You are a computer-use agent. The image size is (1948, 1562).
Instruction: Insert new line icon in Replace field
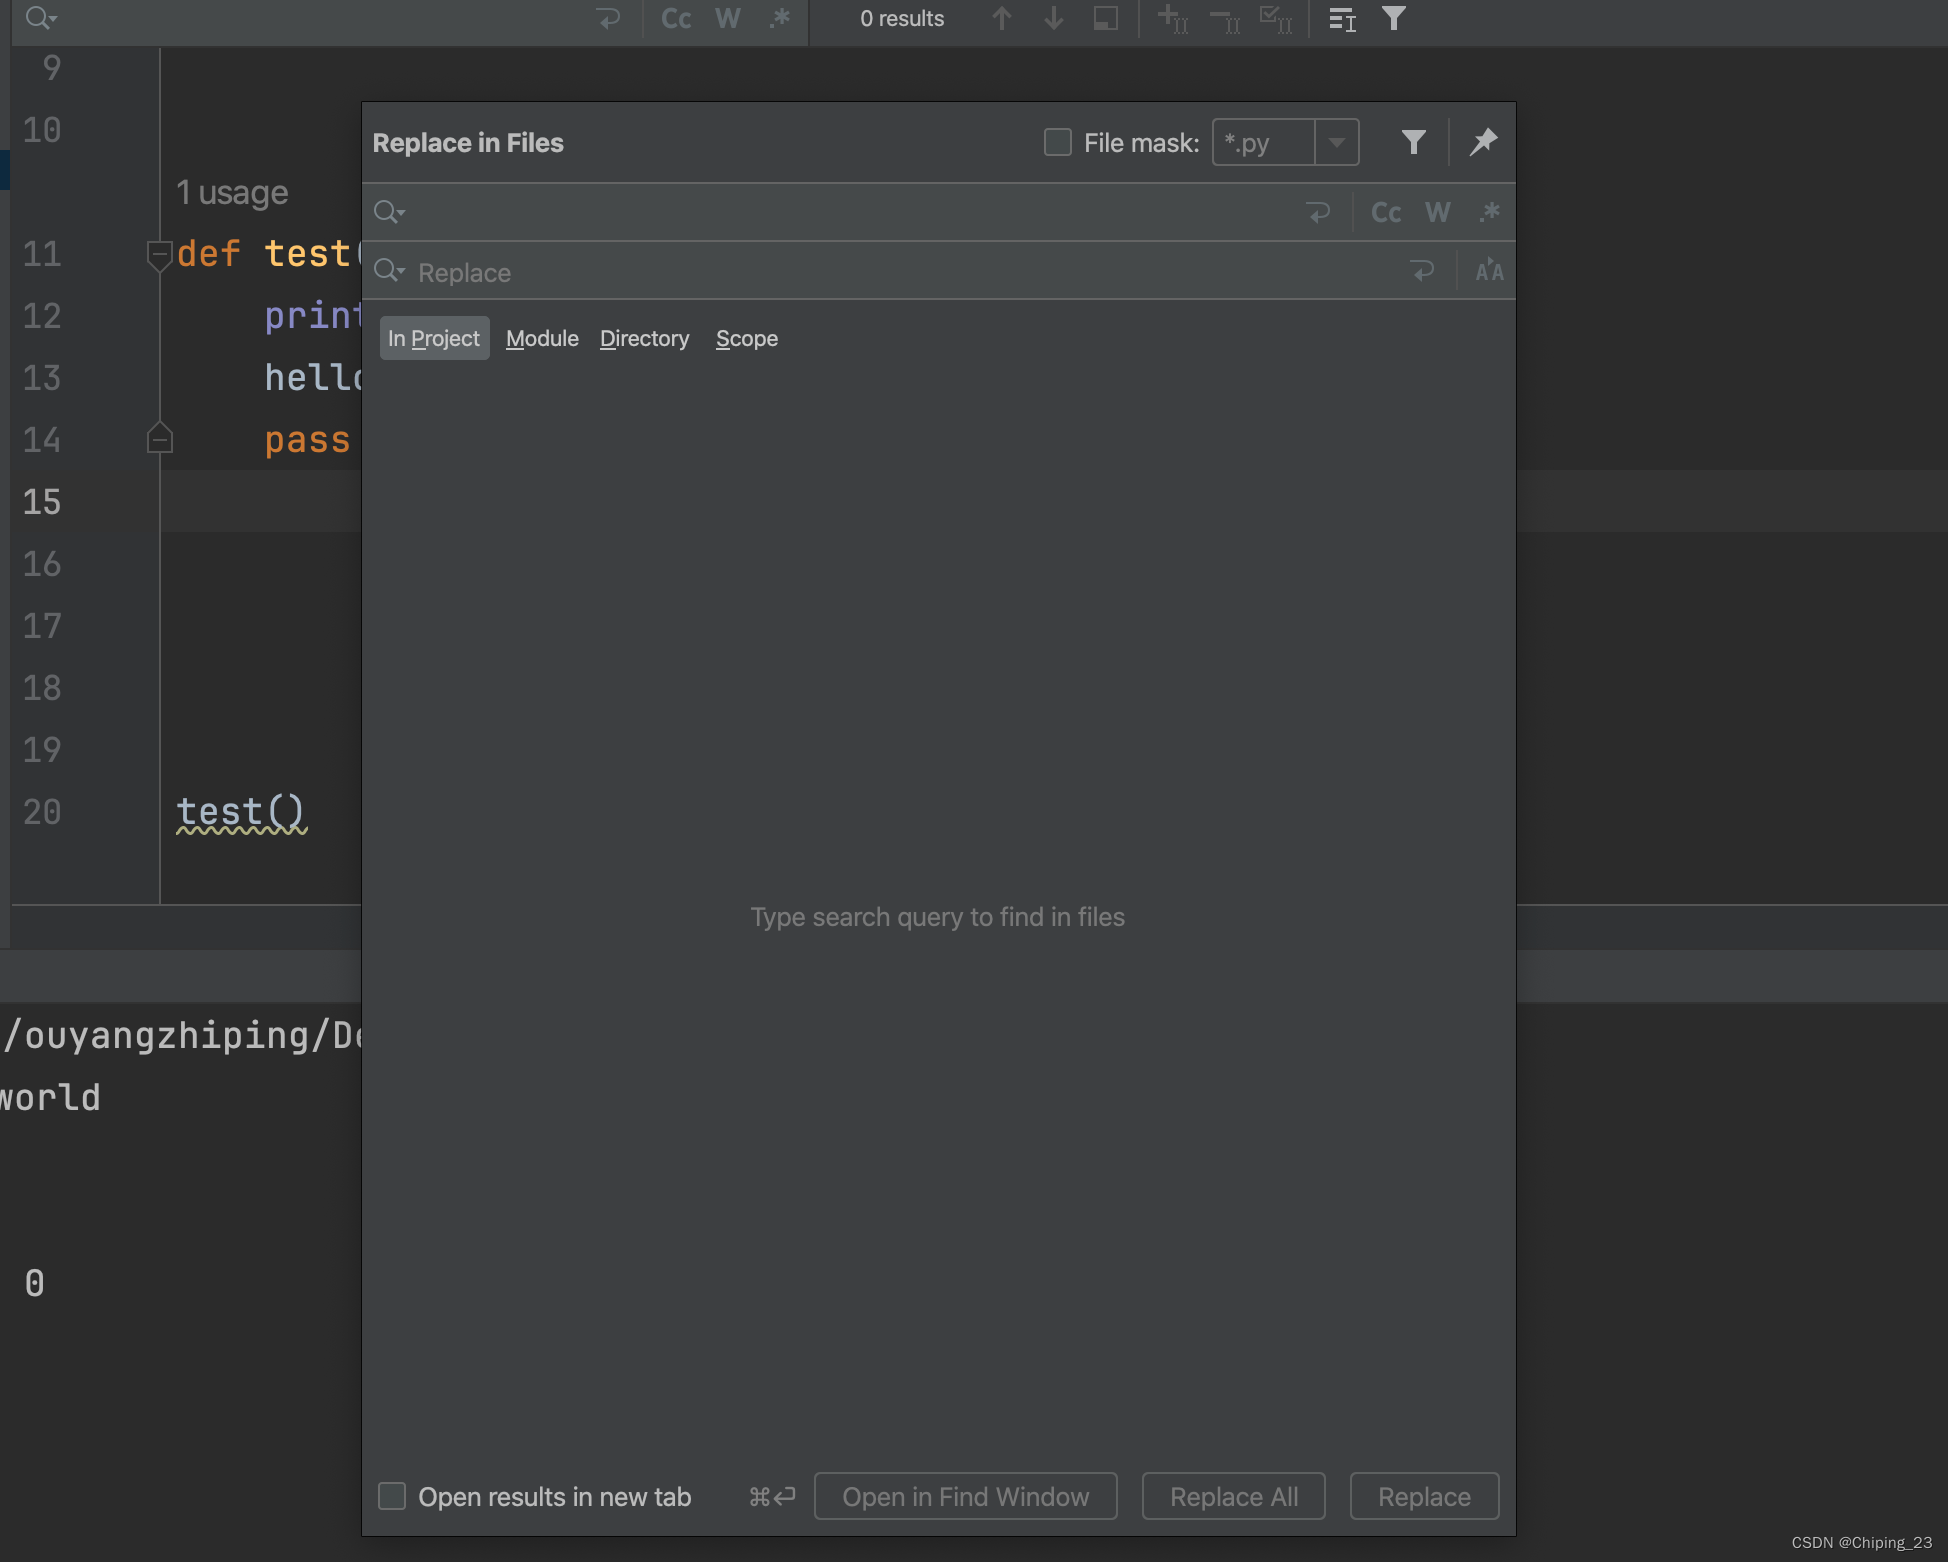[1422, 271]
